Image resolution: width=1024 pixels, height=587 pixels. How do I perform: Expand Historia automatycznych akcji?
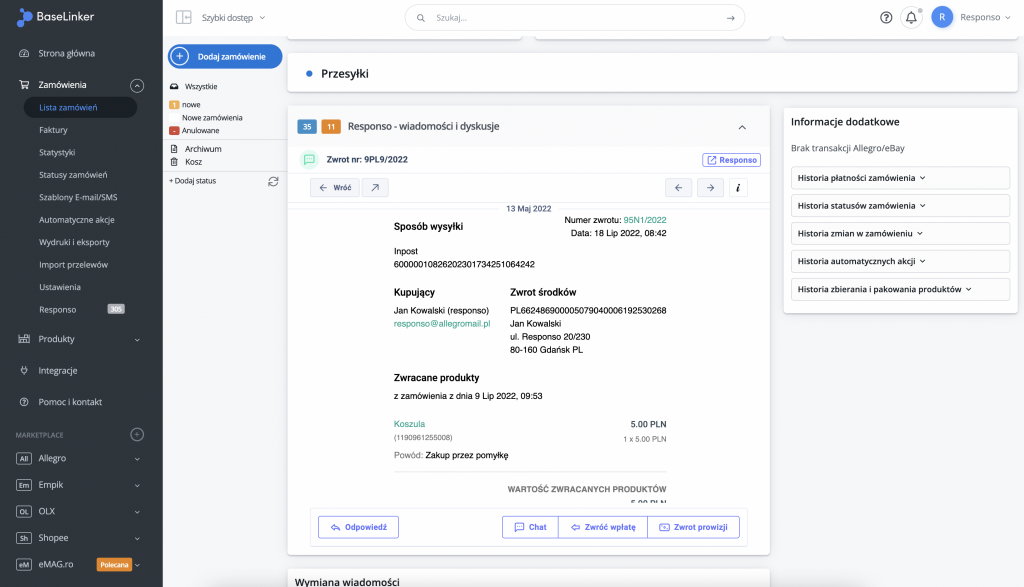[900, 261]
